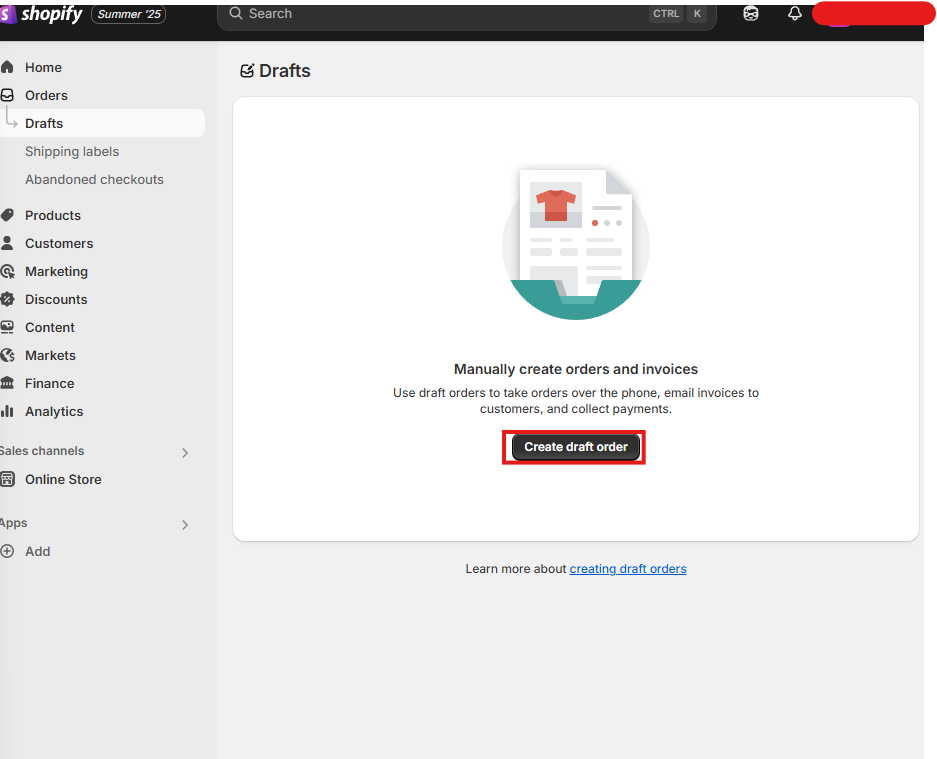This screenshot has height=759, width=937.
Task: Click Add apps label
Action: 38,552
